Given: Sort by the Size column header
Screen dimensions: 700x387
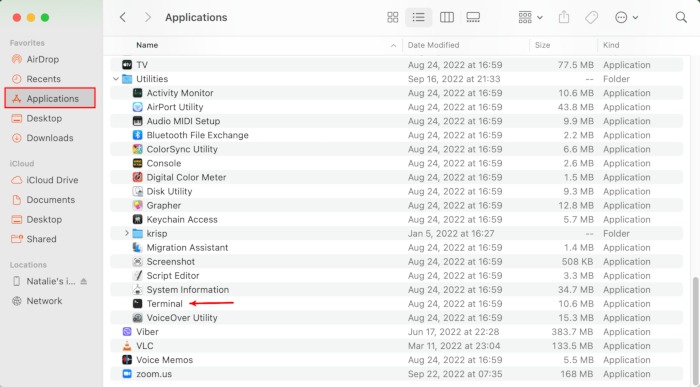Looking at the screenshot, I should (x=542, y=45).
